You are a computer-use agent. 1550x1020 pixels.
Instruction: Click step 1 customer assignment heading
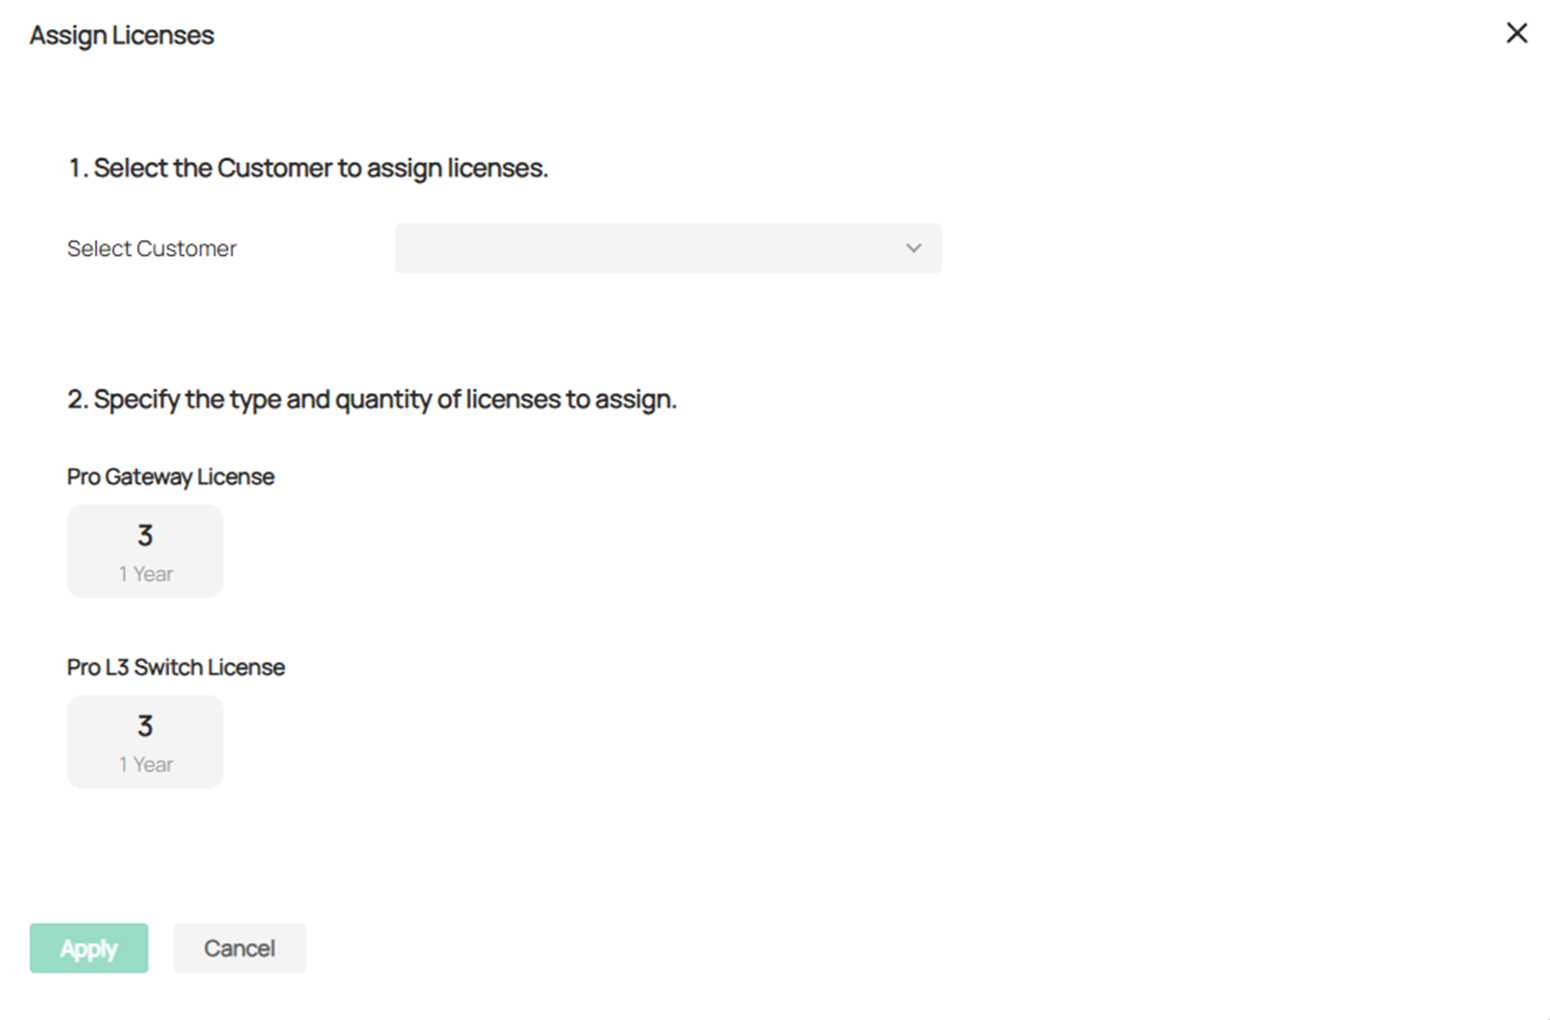[x=307, y=167]
